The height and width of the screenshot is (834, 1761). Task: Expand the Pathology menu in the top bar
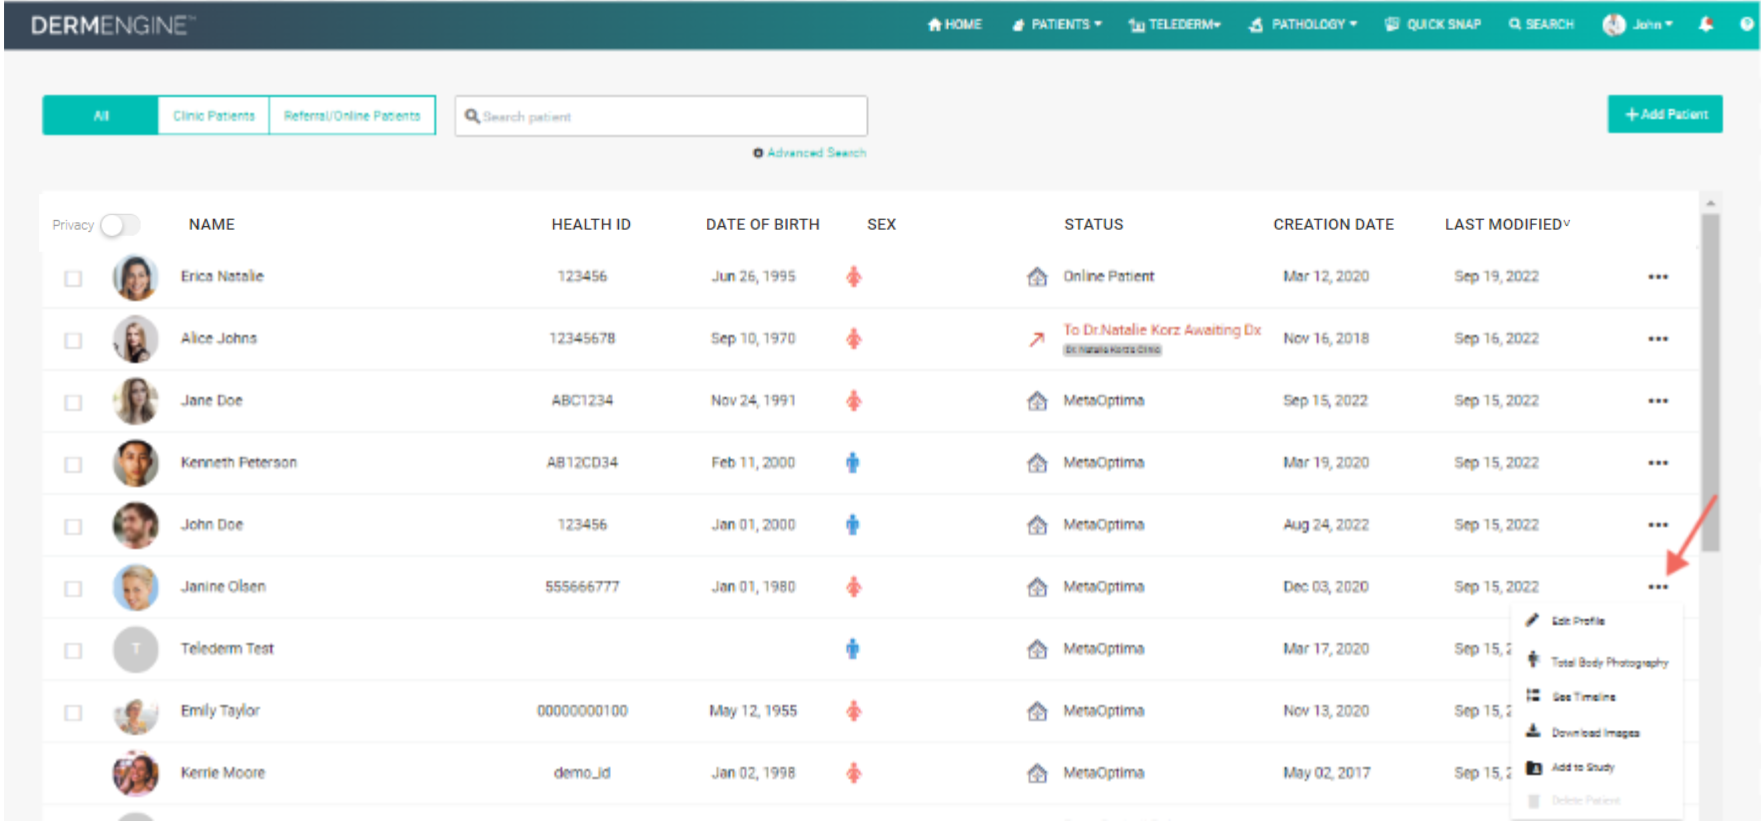[x=1303, y=24]
